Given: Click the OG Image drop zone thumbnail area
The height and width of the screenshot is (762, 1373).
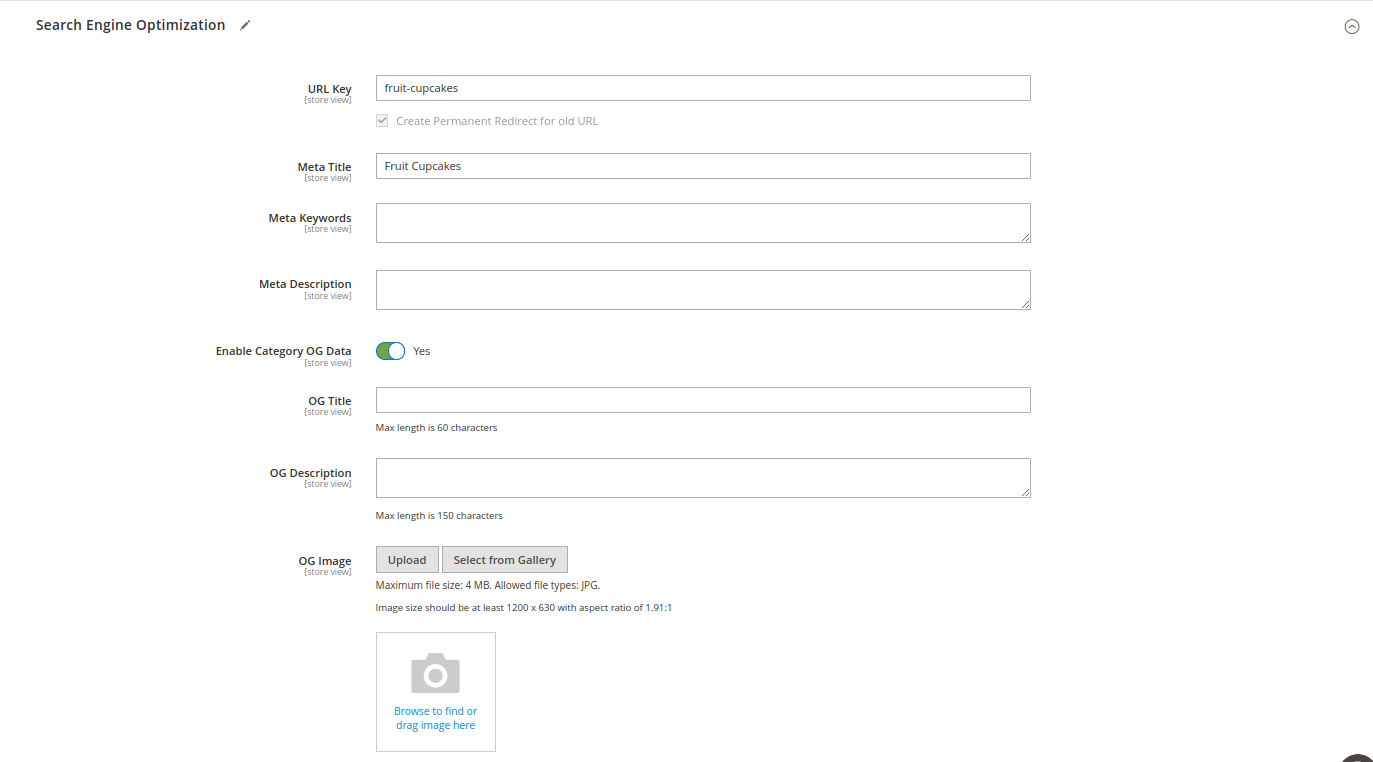Looking at the screenshot, I should coord(436,691).
